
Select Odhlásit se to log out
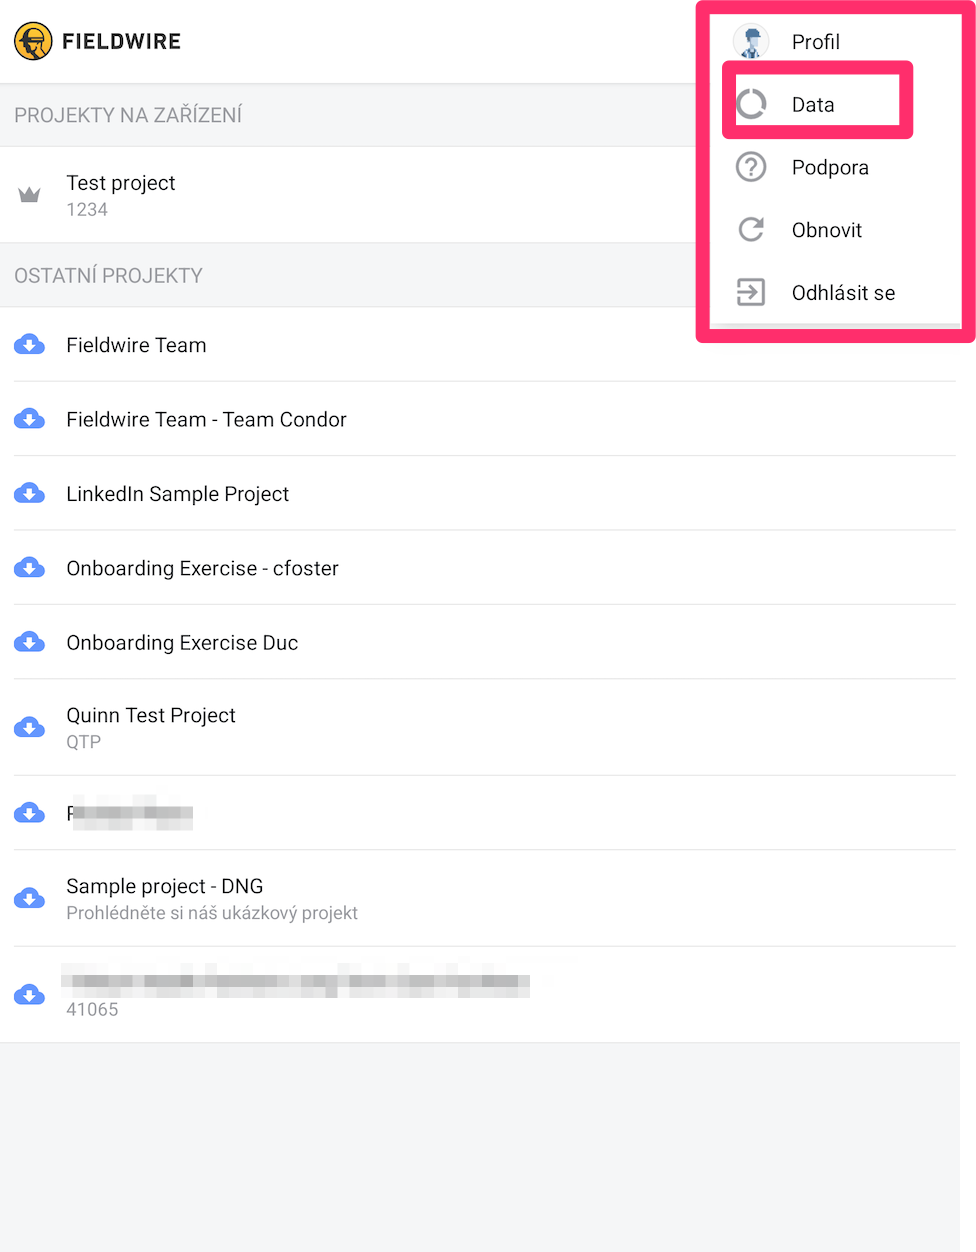click(843, 293)
